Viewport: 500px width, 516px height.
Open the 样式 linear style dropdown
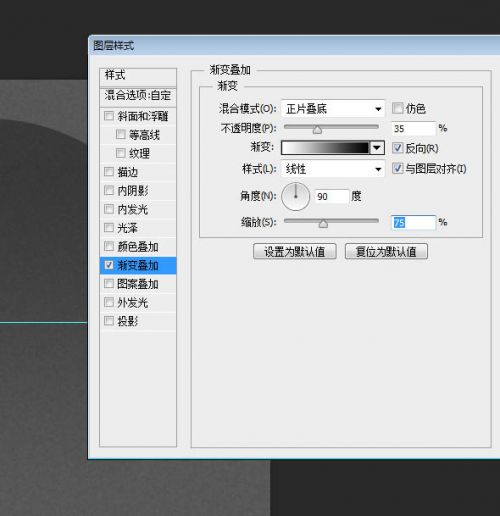coord(333,169)
